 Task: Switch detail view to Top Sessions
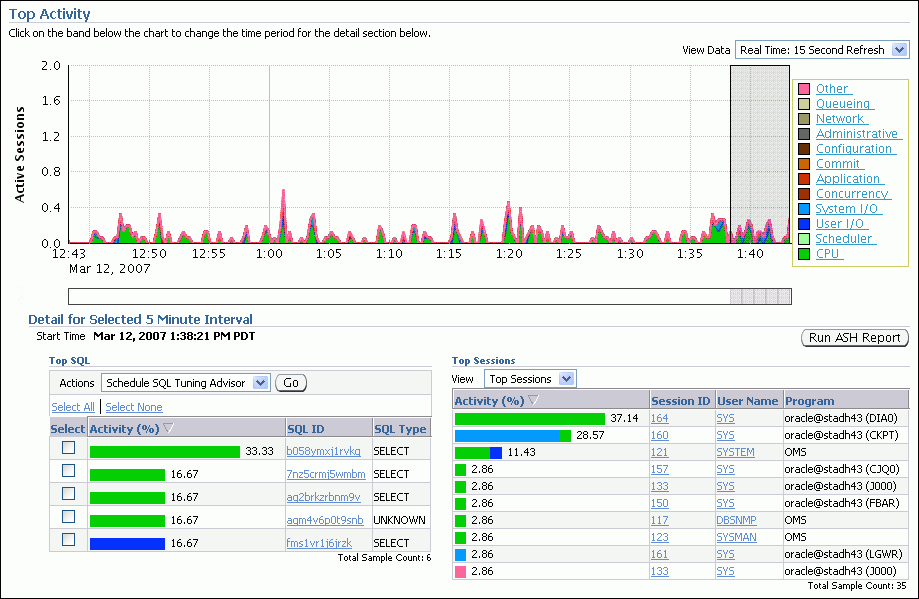[x=530, y=378]
